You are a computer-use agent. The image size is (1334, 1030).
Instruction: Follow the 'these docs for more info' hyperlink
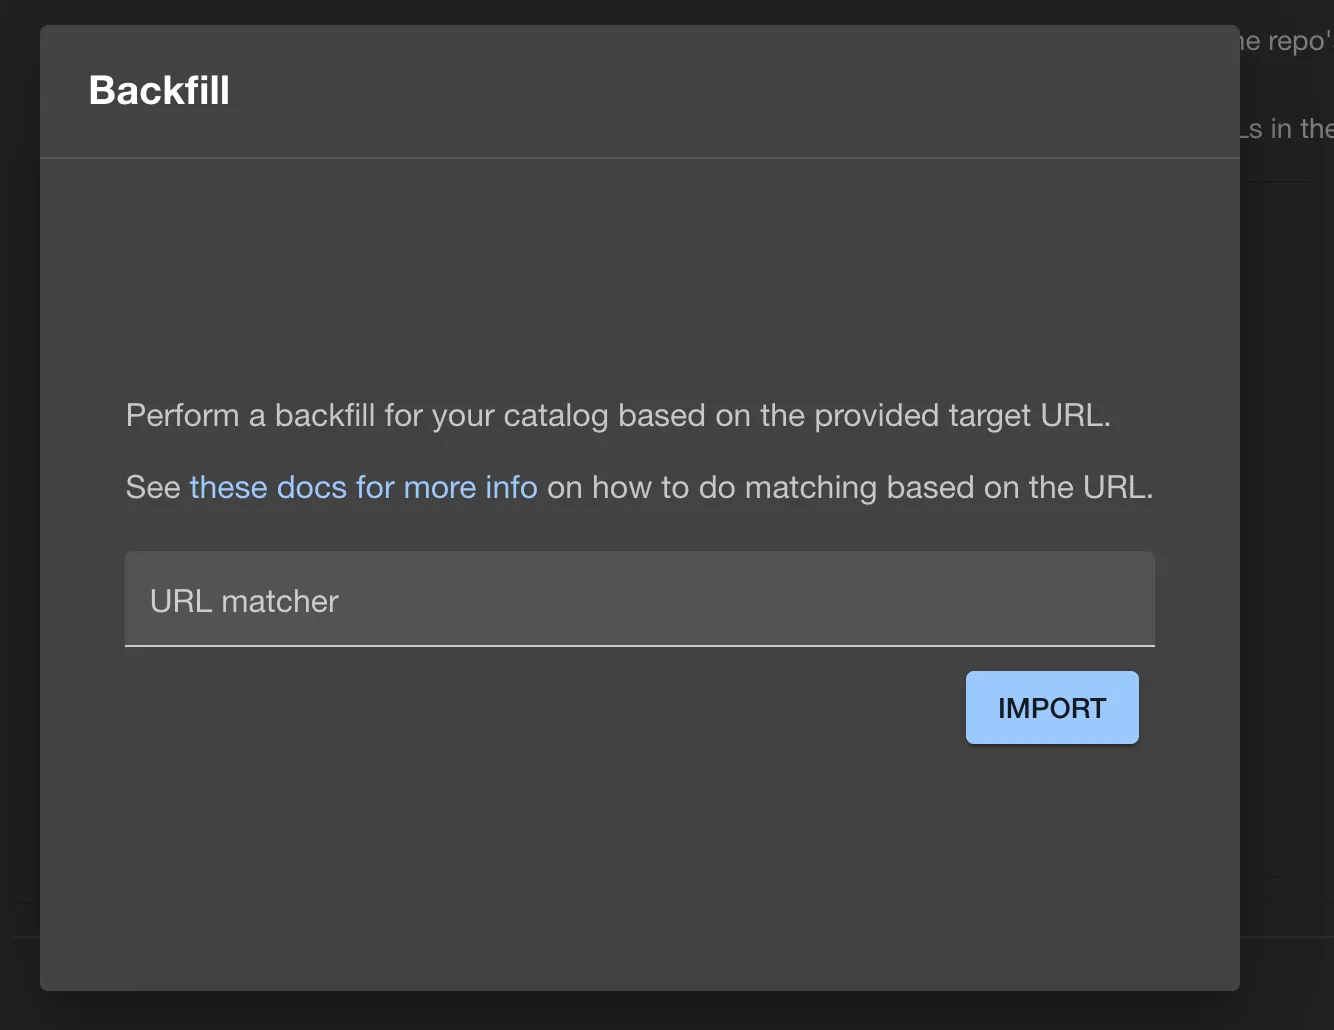click(x=363, y=487)
